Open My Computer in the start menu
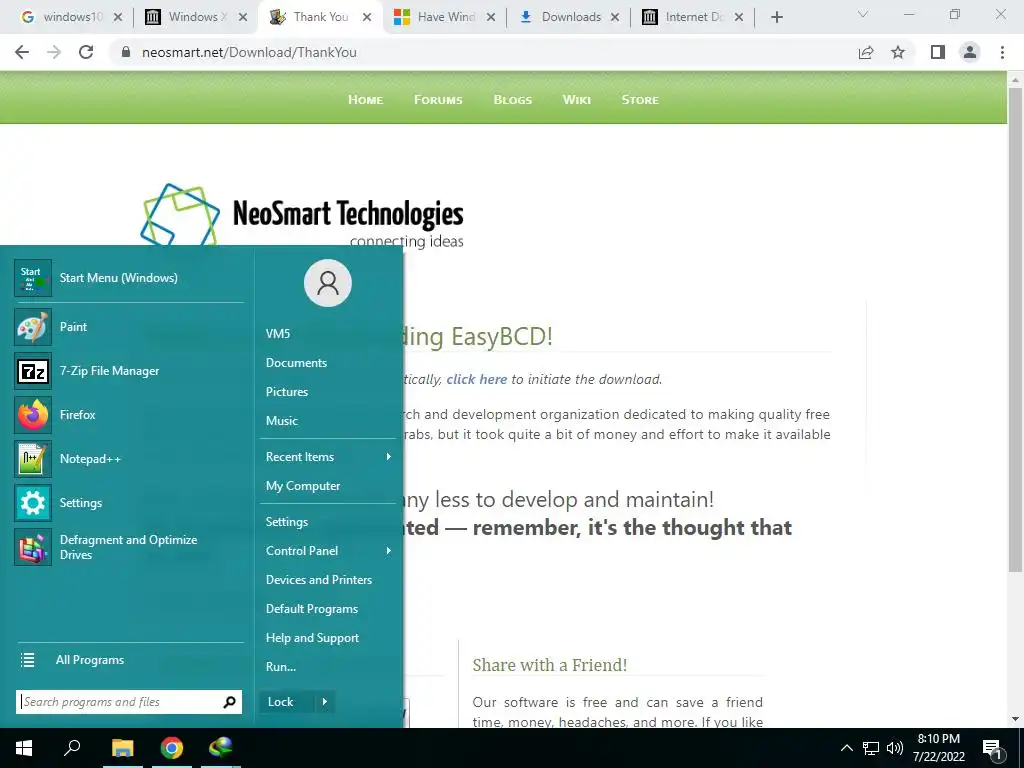Screen dimensions: 1024x768 [x=303, y=486]
